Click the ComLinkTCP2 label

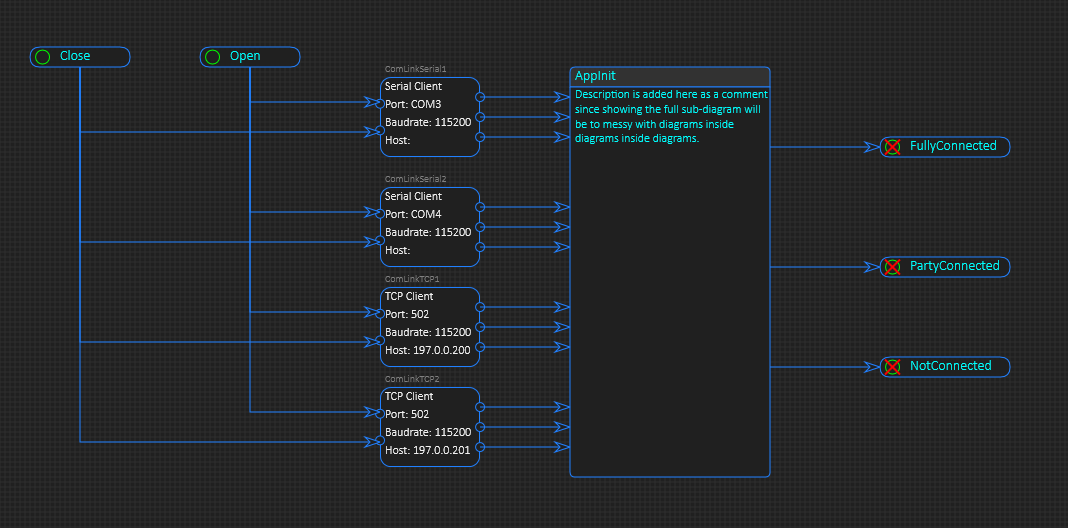(413, 379)
